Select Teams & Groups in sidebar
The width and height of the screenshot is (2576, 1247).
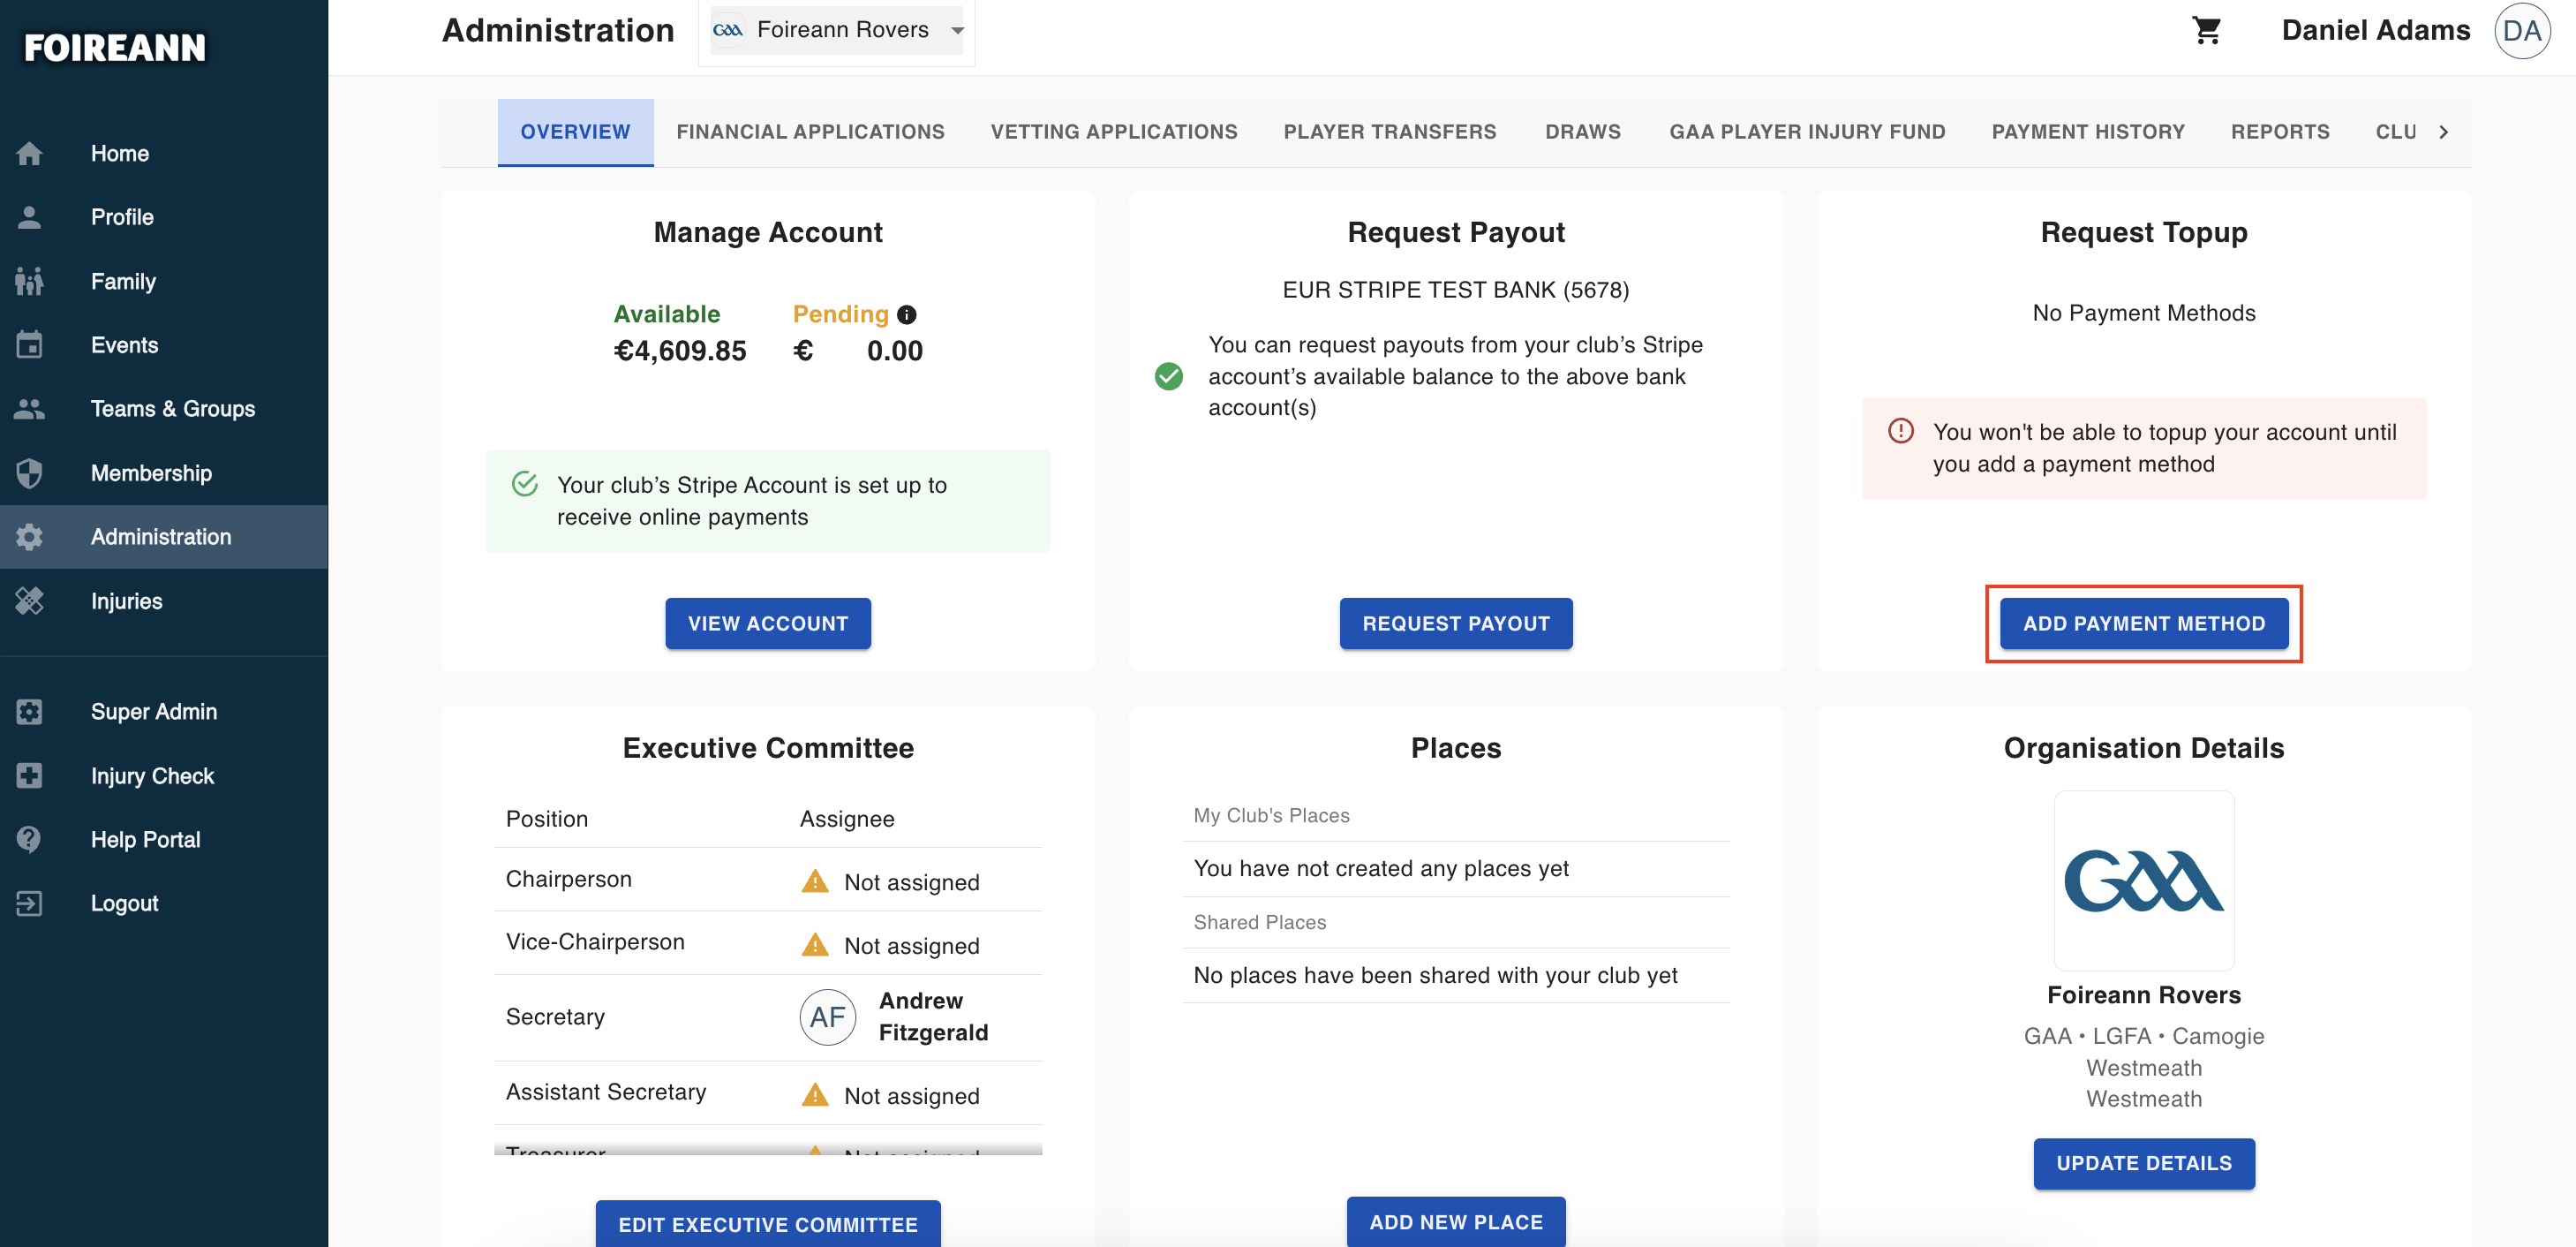[164, 409]
